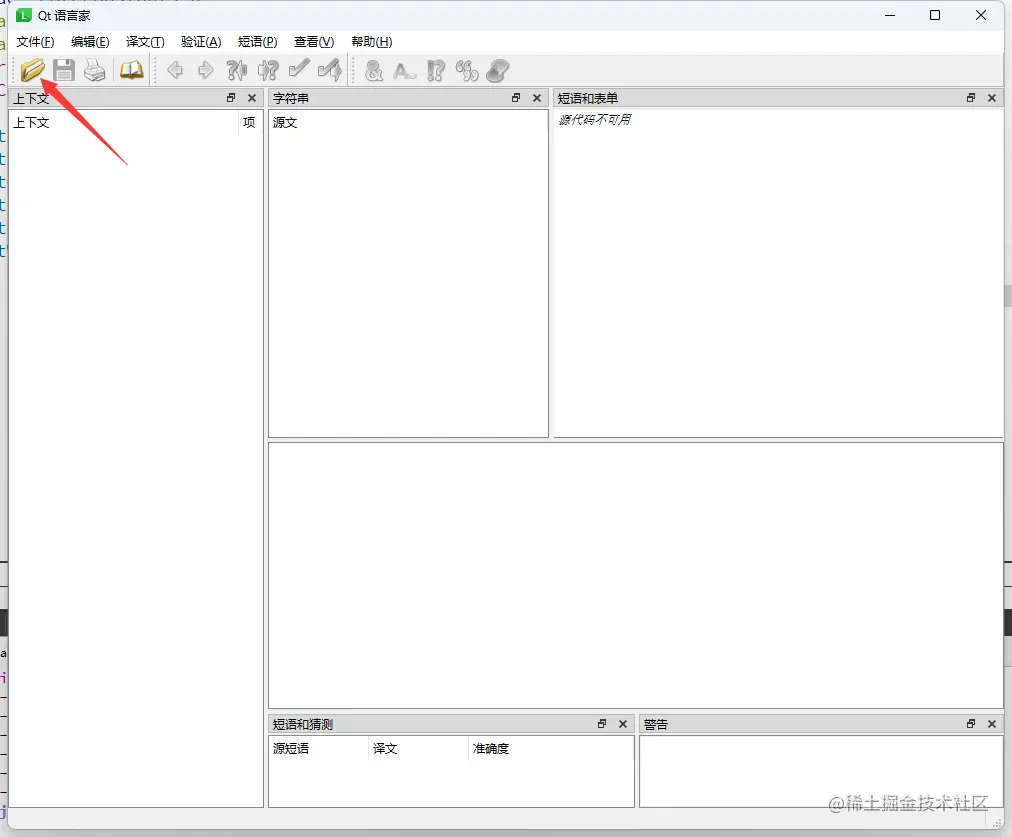The width and height of the screenshot is (1012, 837).
Task: Float the 短语和表单 panel
Action: [x=971, y=97]
